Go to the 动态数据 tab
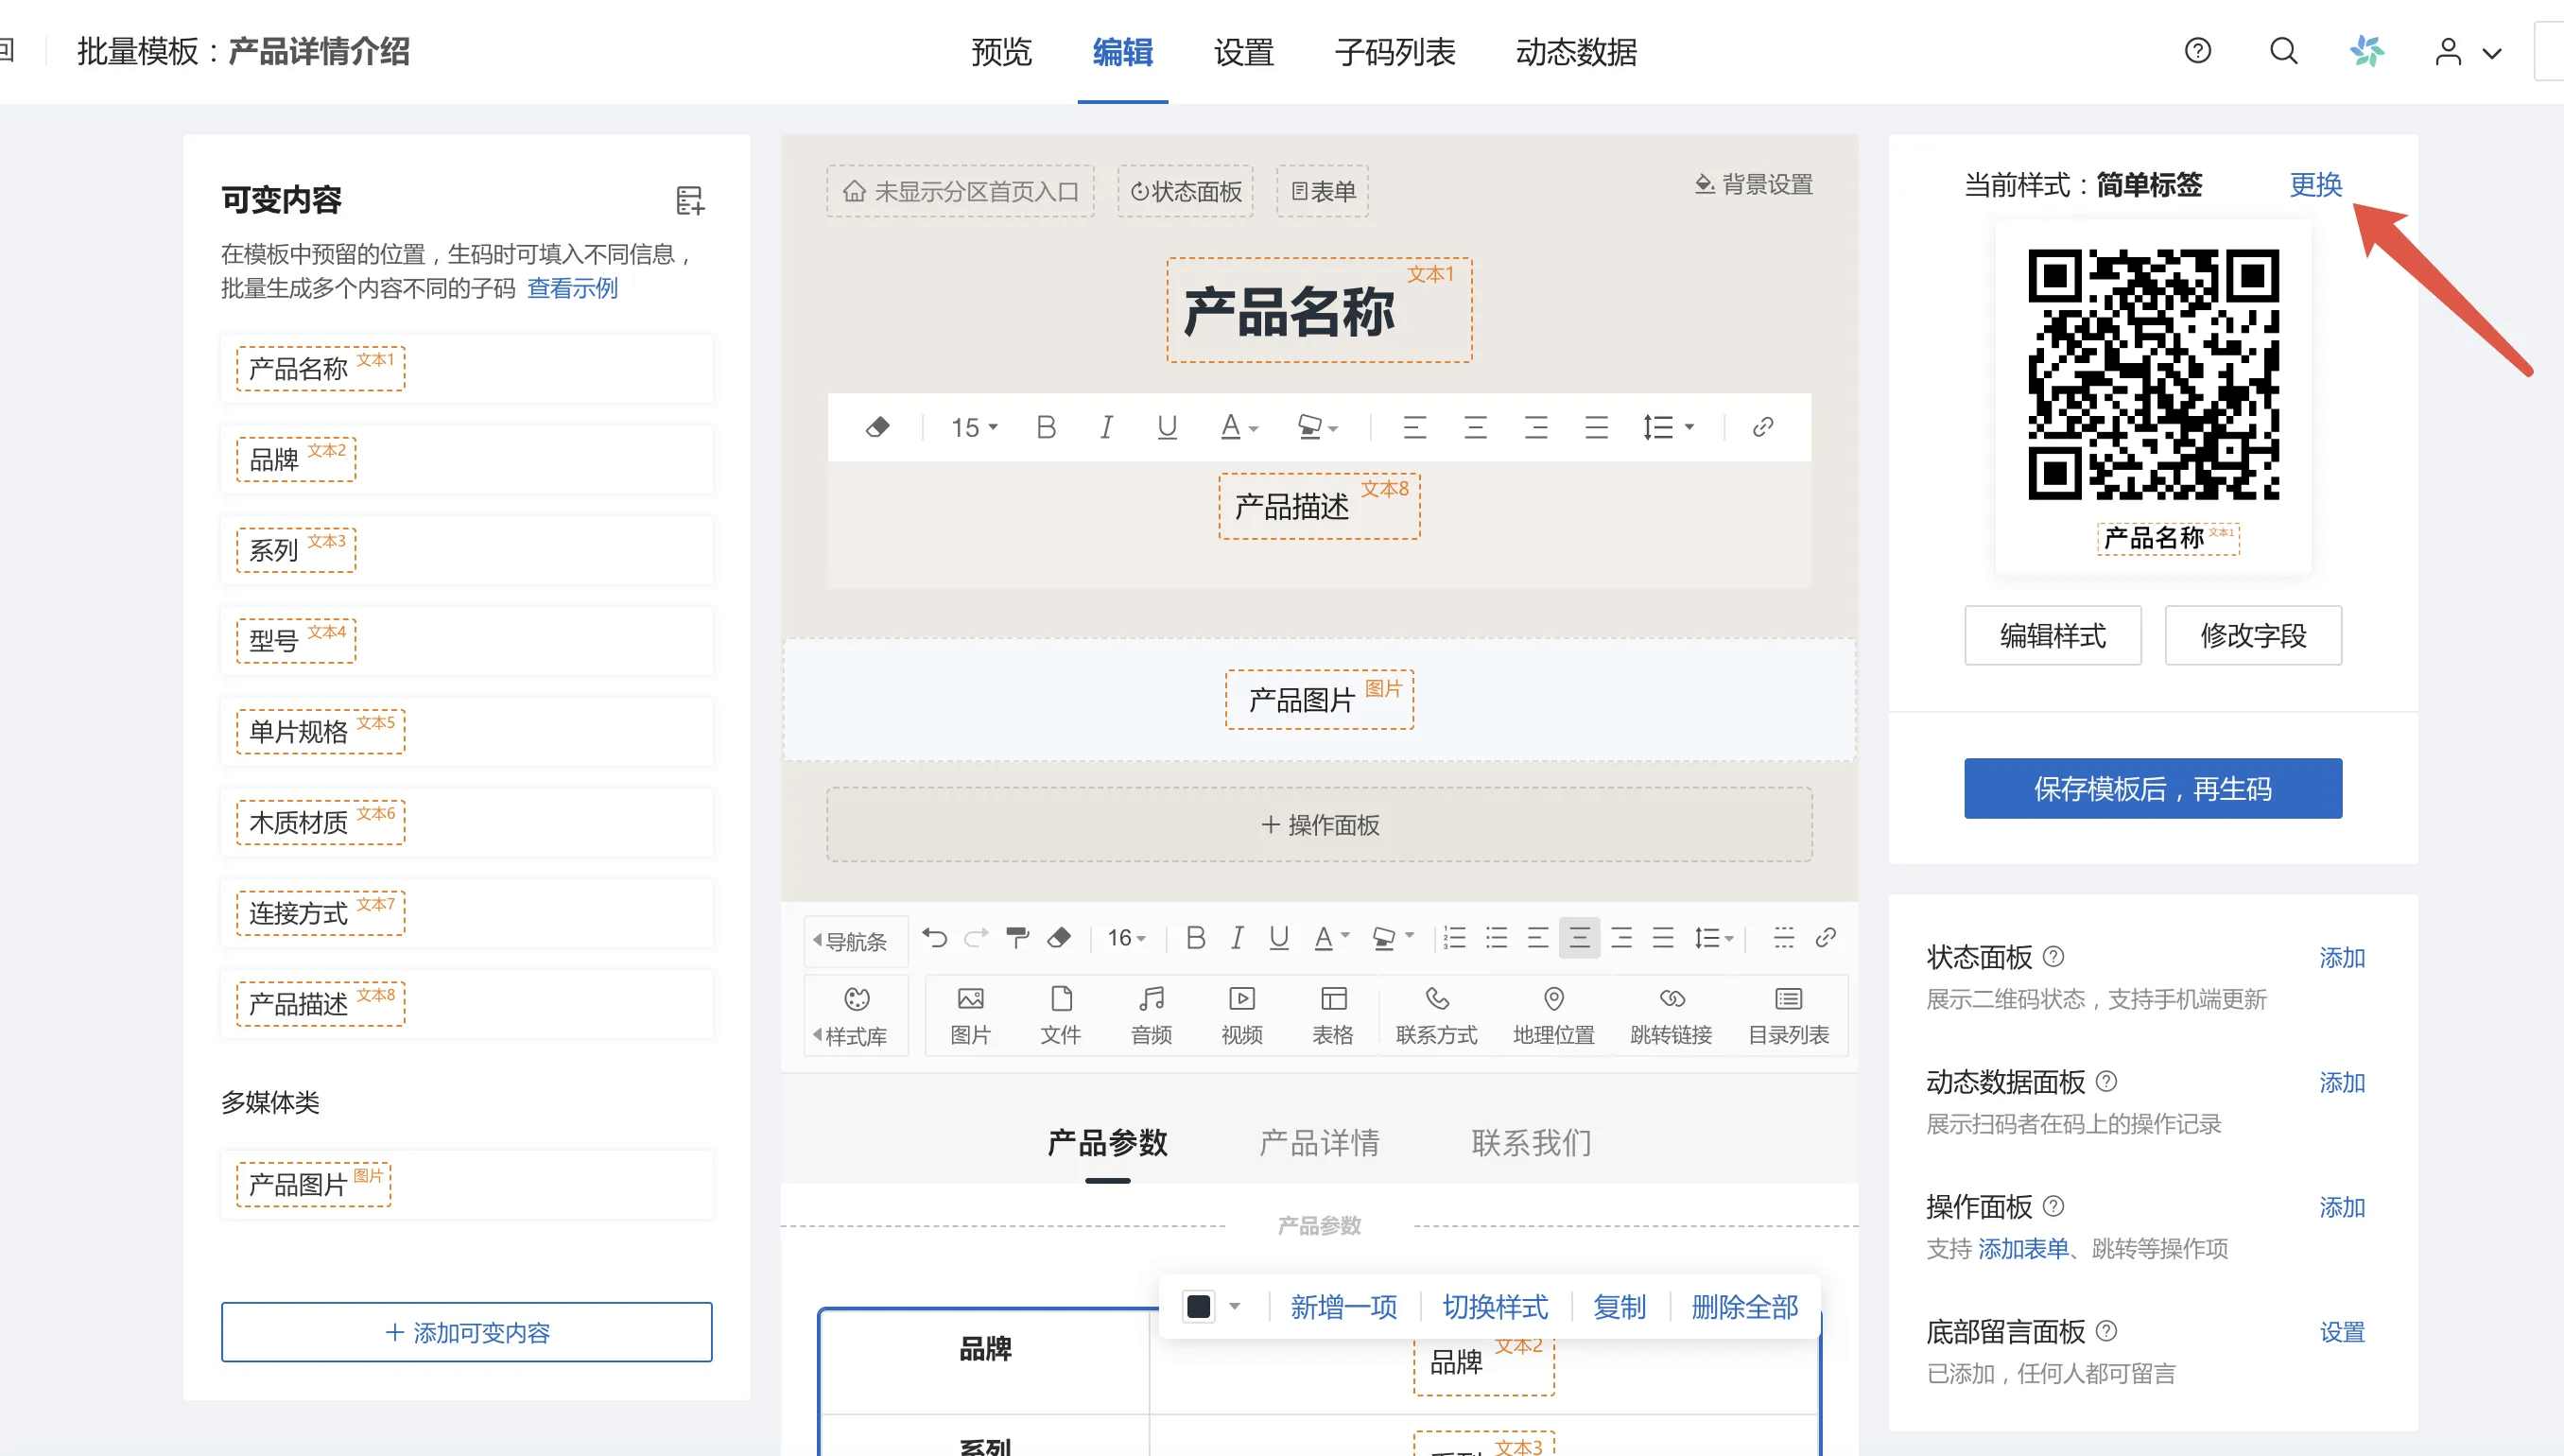Image resolution: width=2564 pixels, height=1456 pixels. [x=1576, y=51]
